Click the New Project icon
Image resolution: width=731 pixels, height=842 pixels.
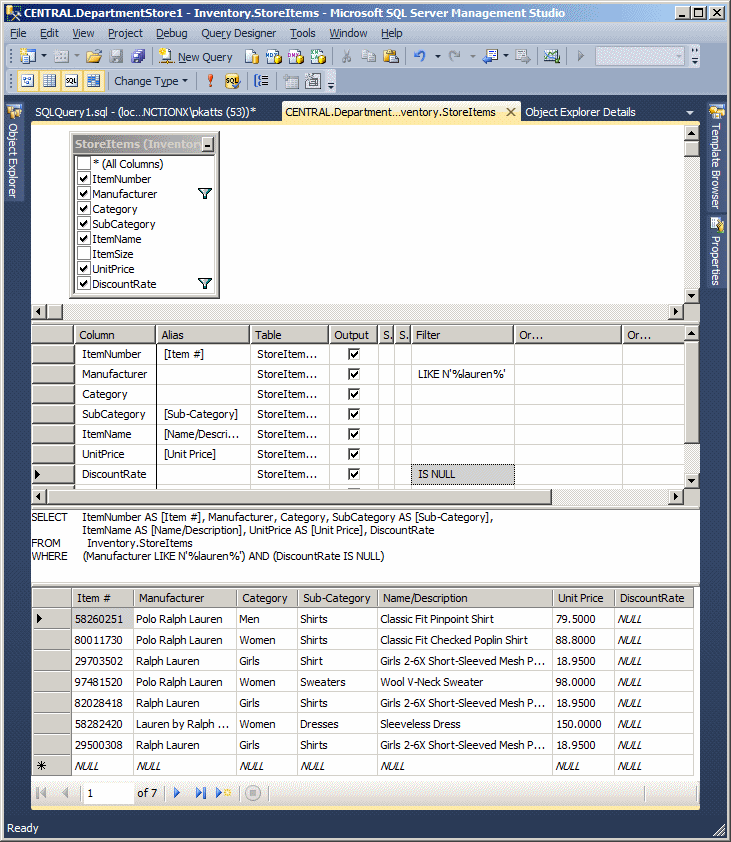click(27, 56)
